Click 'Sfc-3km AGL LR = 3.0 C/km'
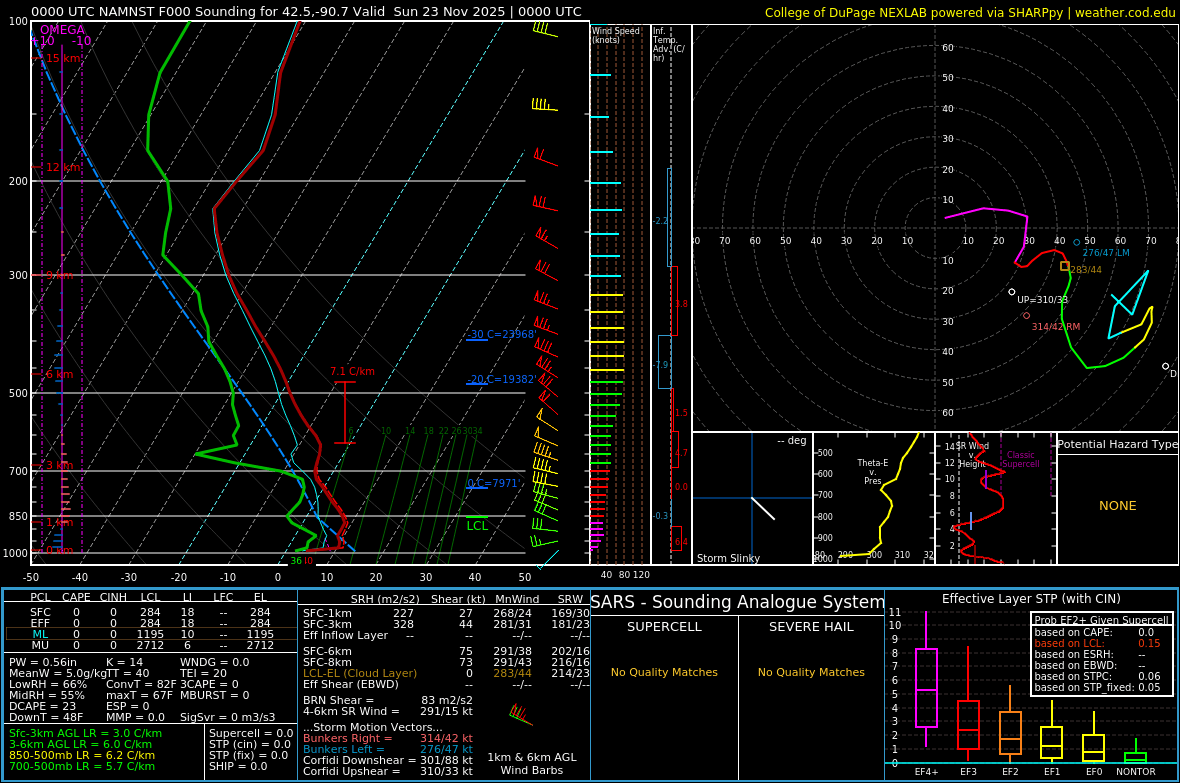1180x783 pixels. [85, 733]
